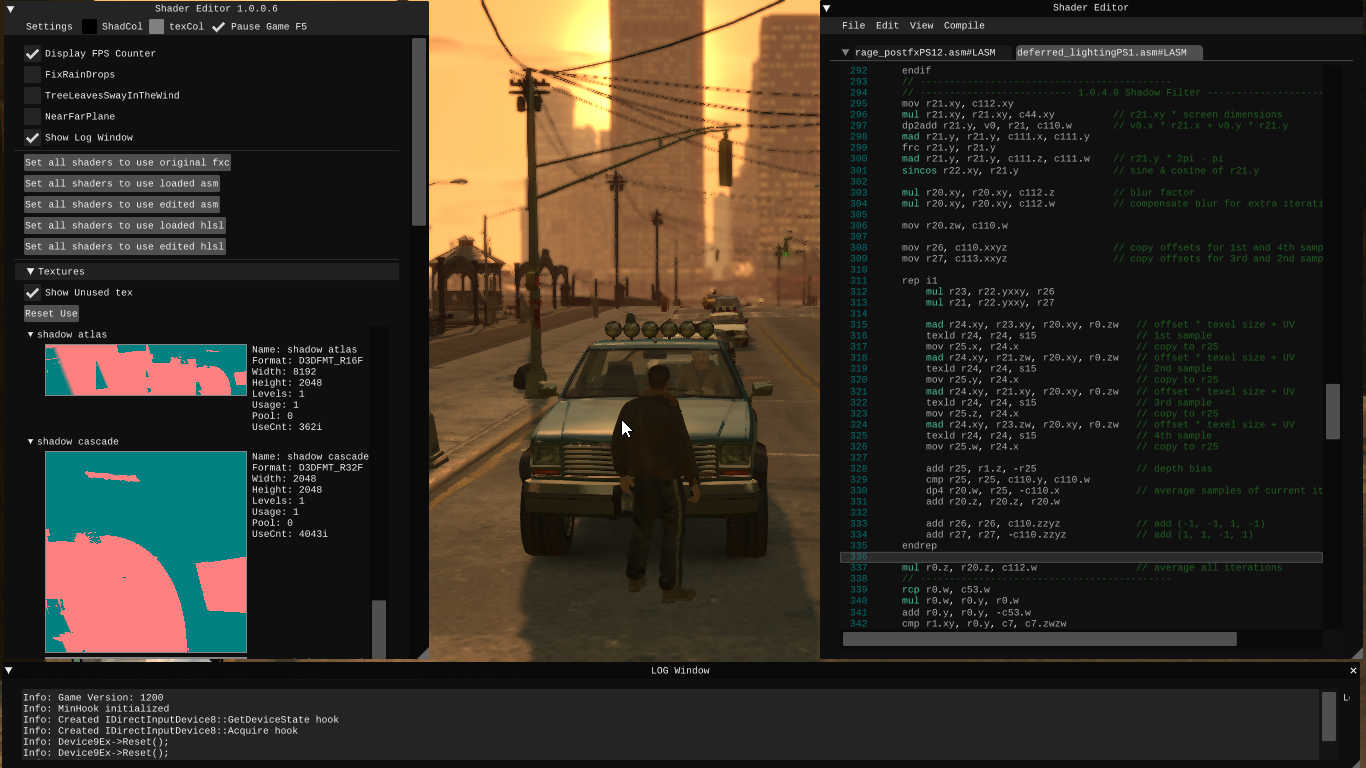The image size is (1366, 768).
Task: Click code line 'cmp r1.xy, r0.y, c7, c7.zwzw'
Action: (x=984, y=624)
